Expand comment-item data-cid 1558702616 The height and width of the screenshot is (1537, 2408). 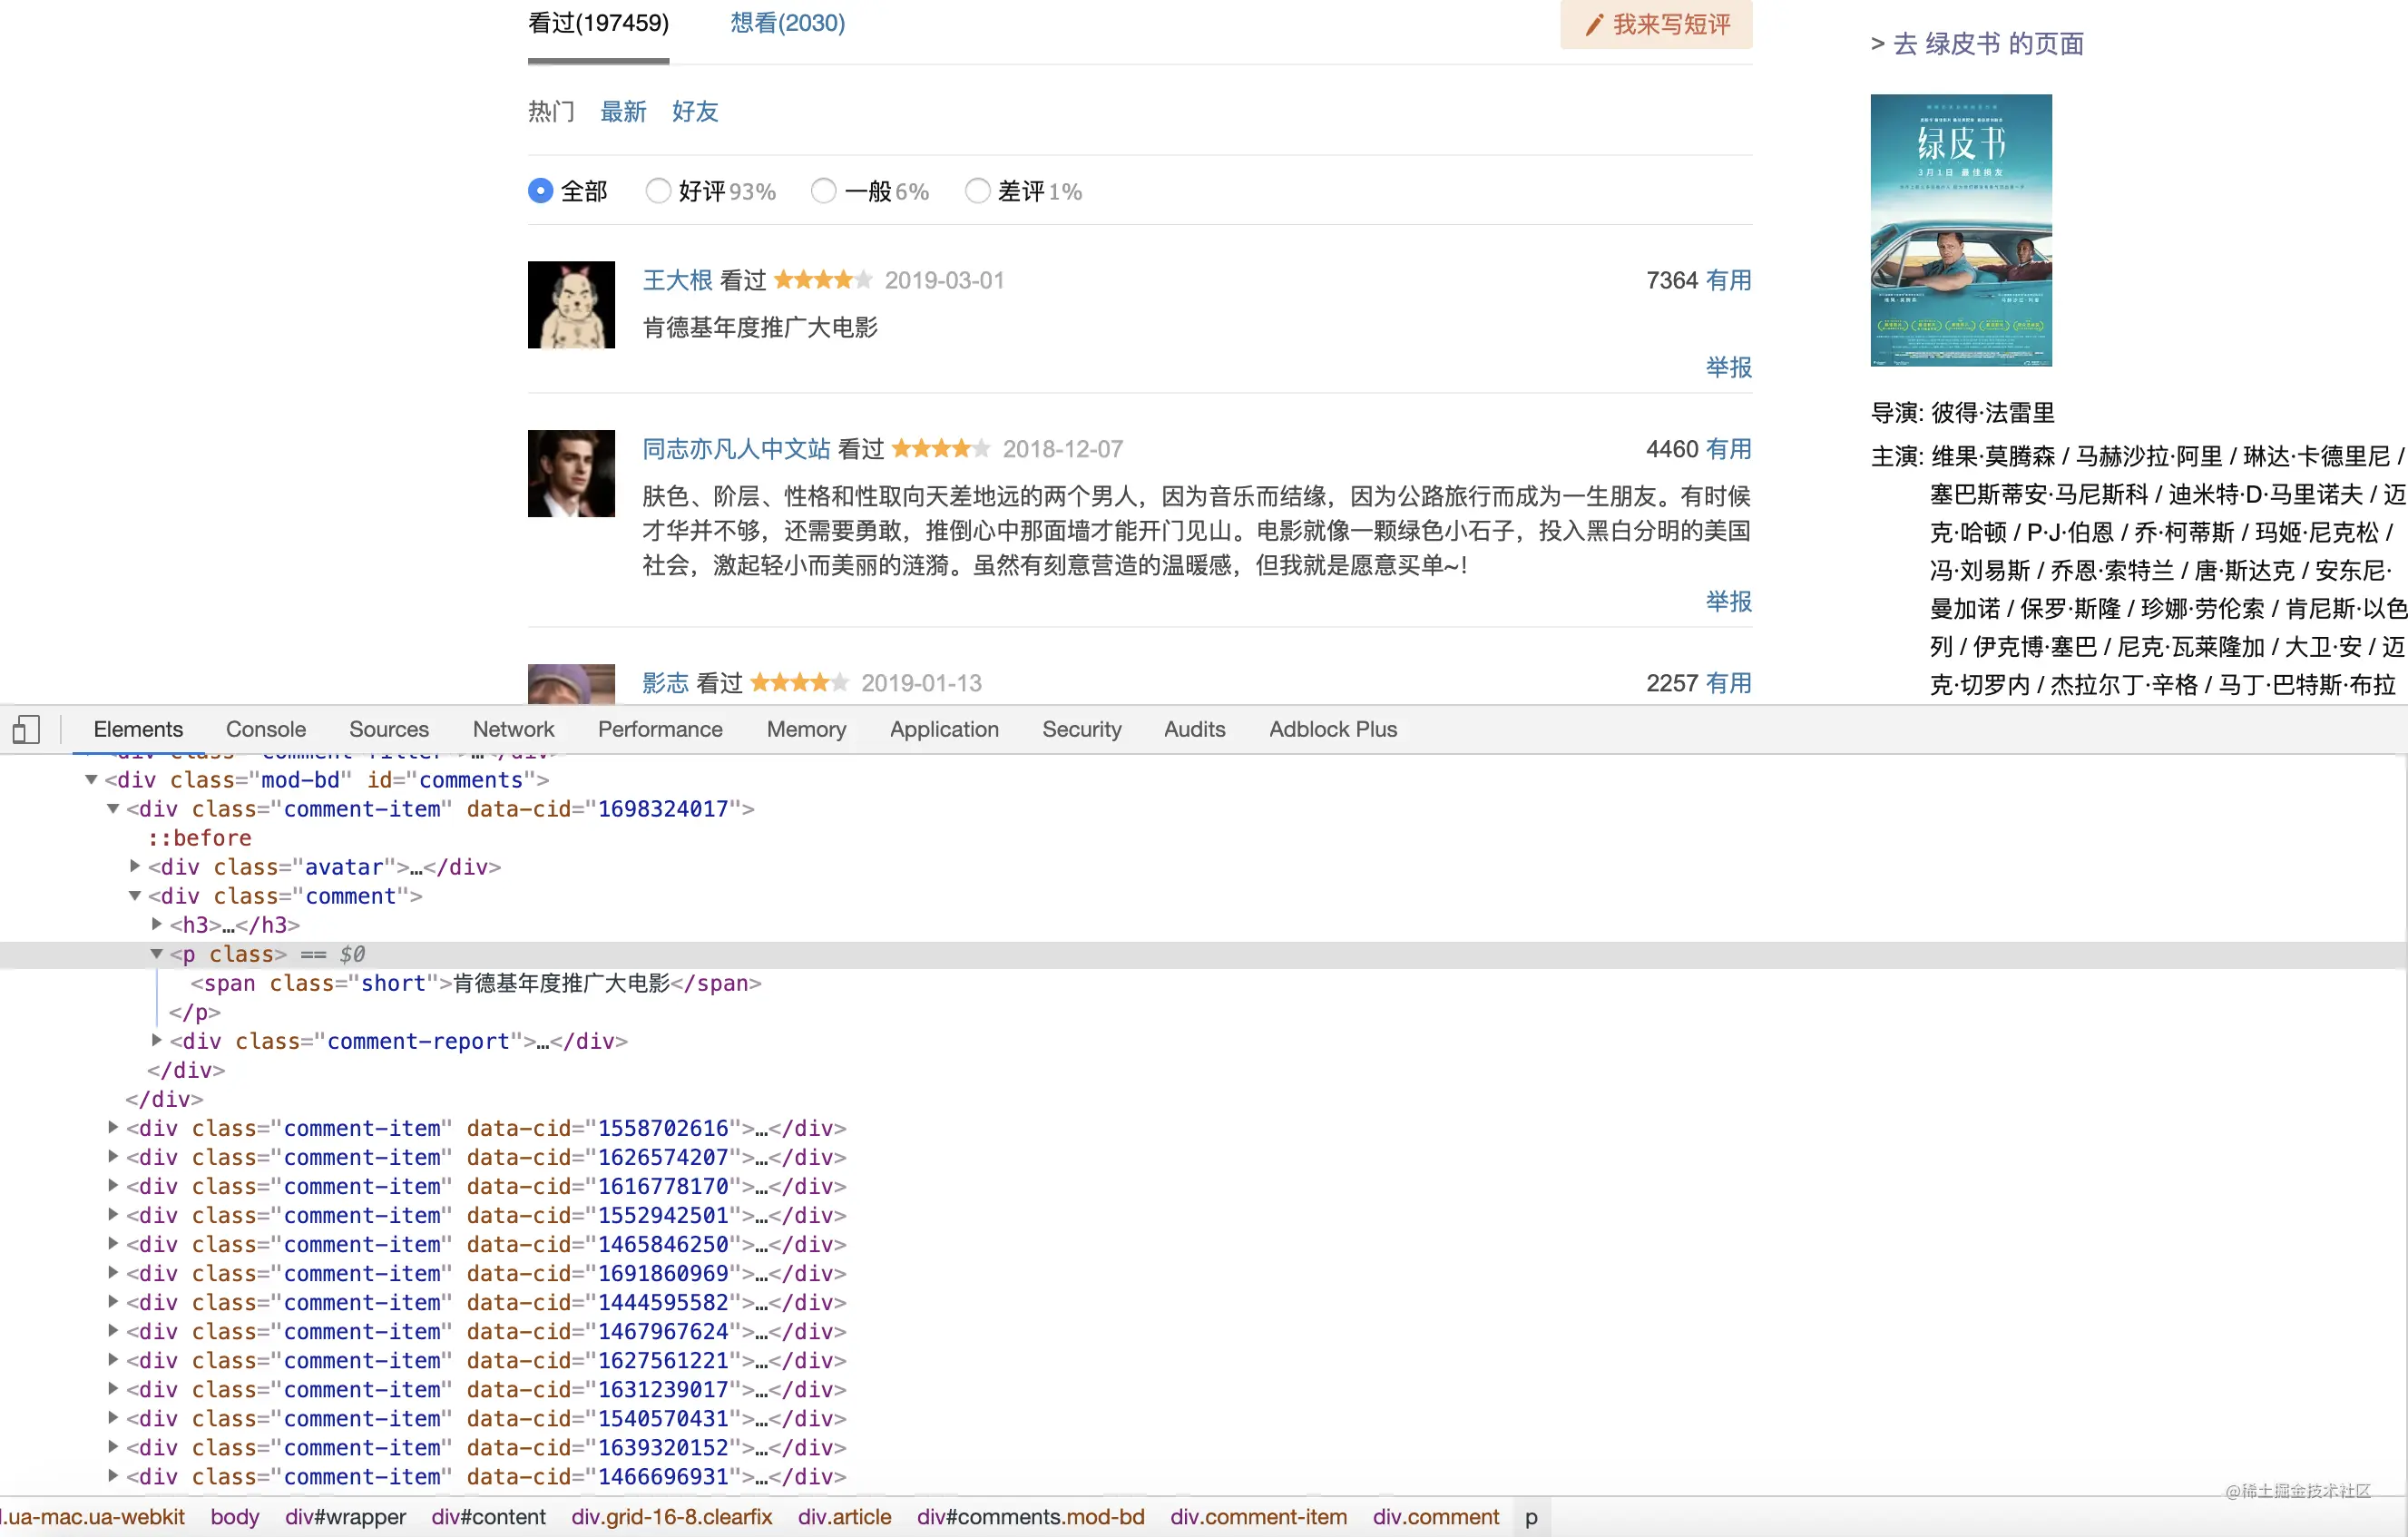pos(113,1127)
